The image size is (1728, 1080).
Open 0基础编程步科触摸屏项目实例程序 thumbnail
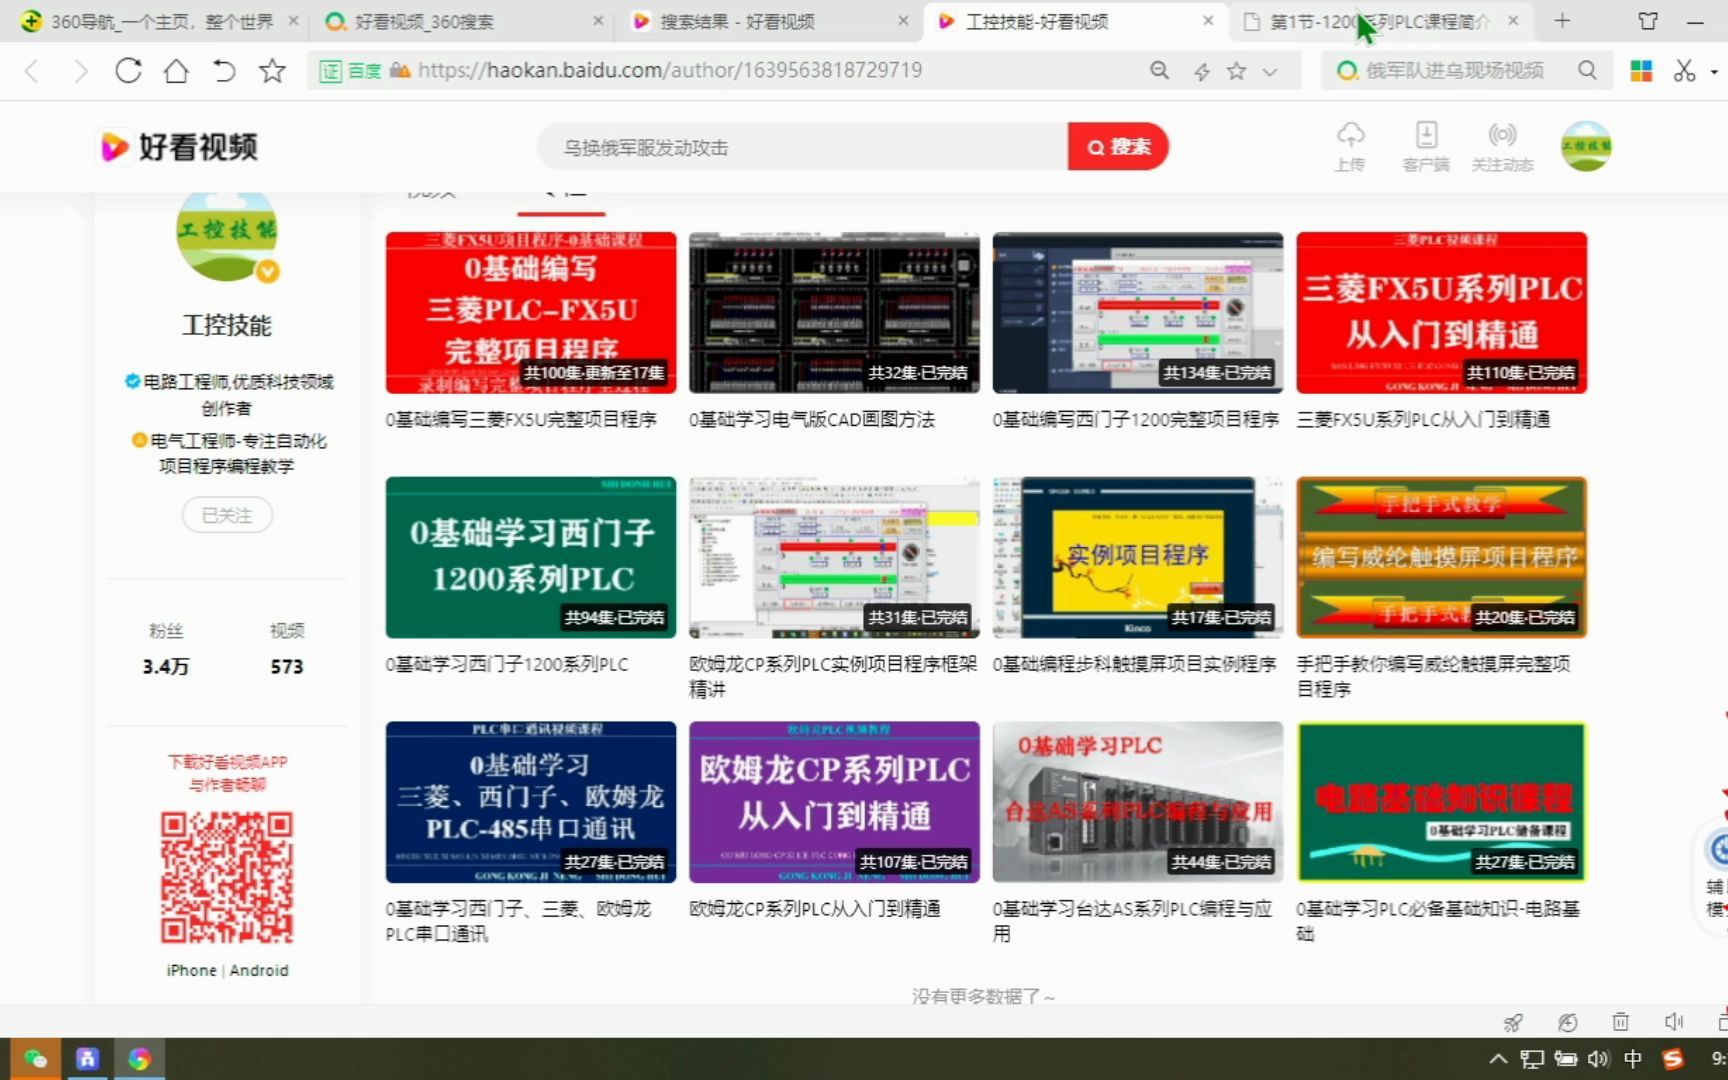(x=1138, y=557)
